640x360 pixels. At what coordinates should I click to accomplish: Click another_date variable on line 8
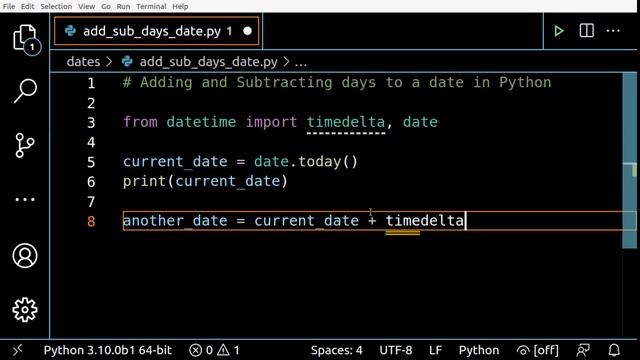point(175,221)
